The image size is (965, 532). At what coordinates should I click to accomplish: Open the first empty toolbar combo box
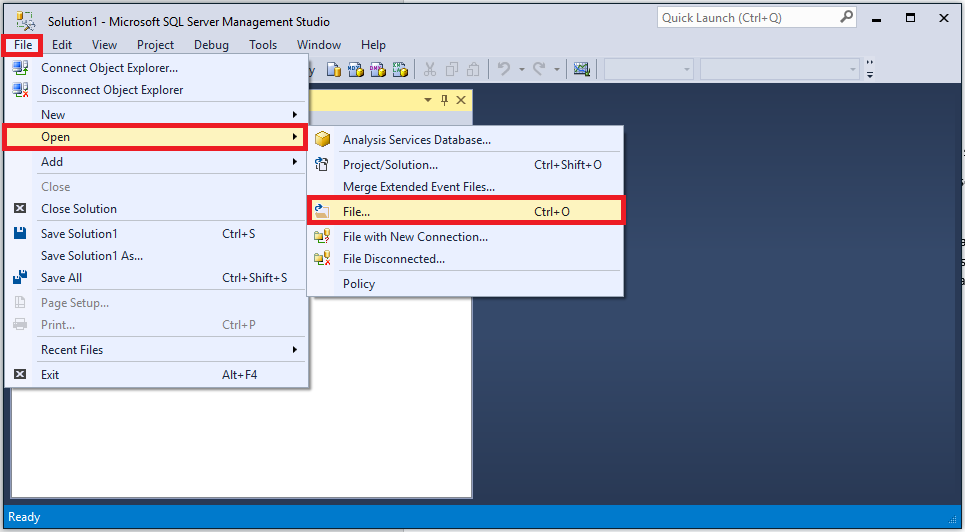649,70
